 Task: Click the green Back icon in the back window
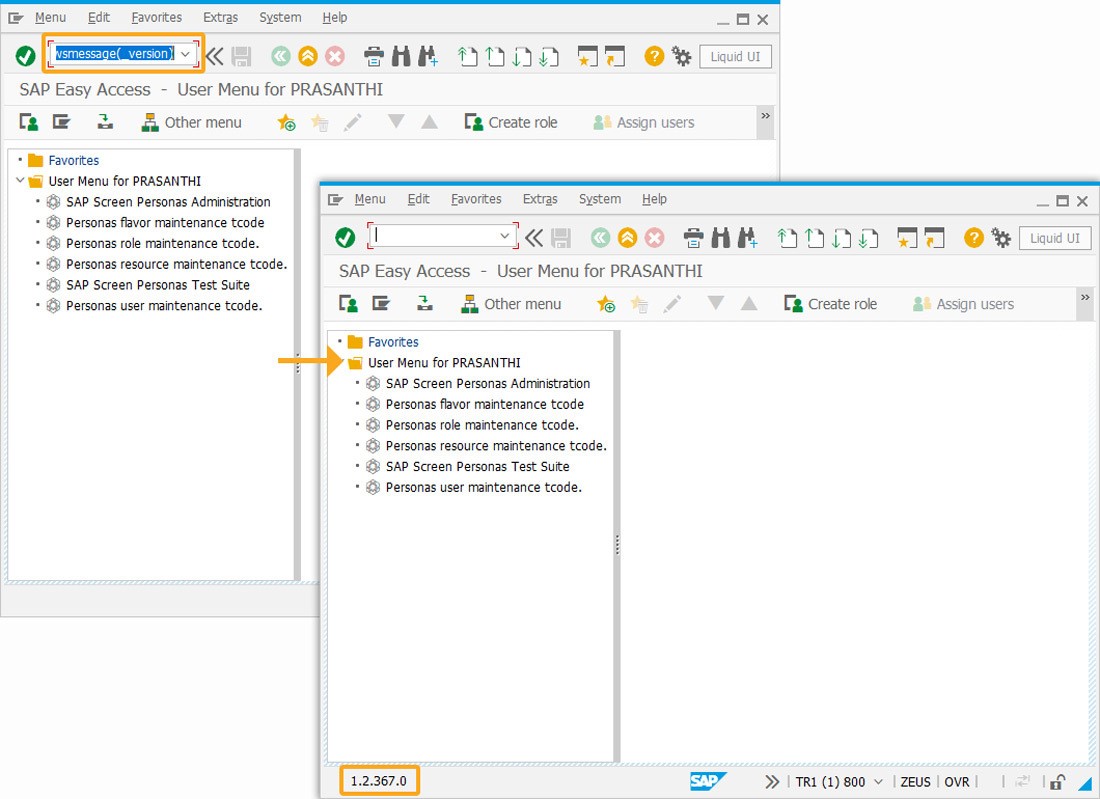pyautogui.click(x=281, y=56)
